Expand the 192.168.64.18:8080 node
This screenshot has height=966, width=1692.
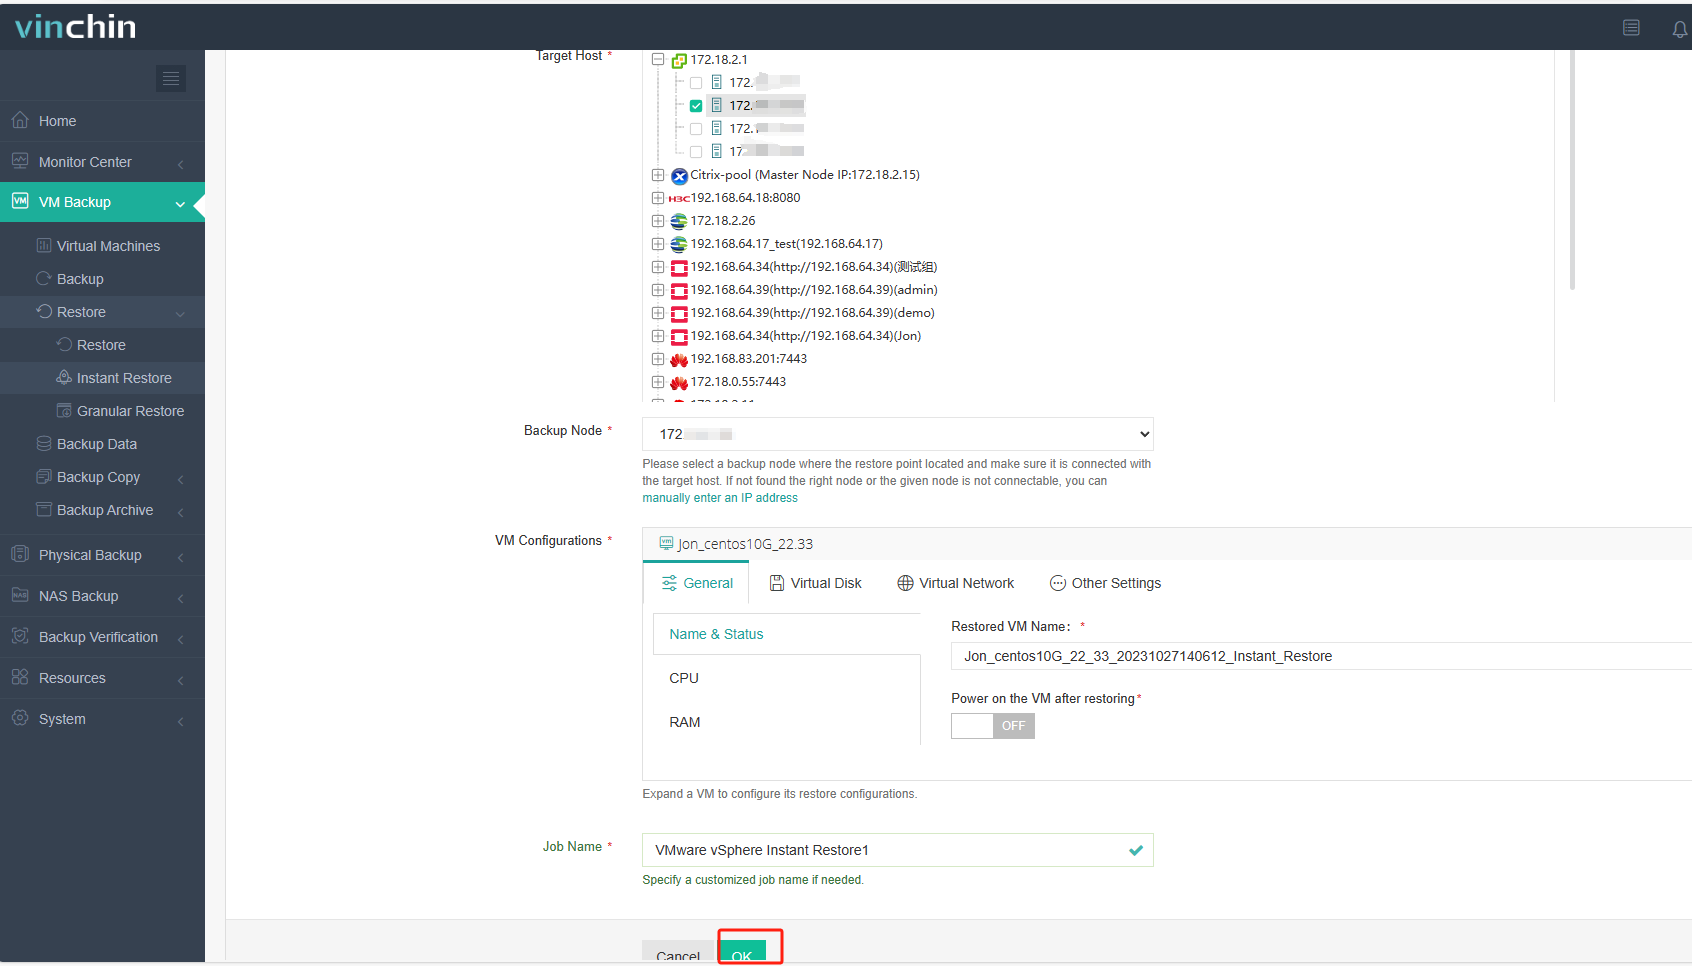point(658,198)
